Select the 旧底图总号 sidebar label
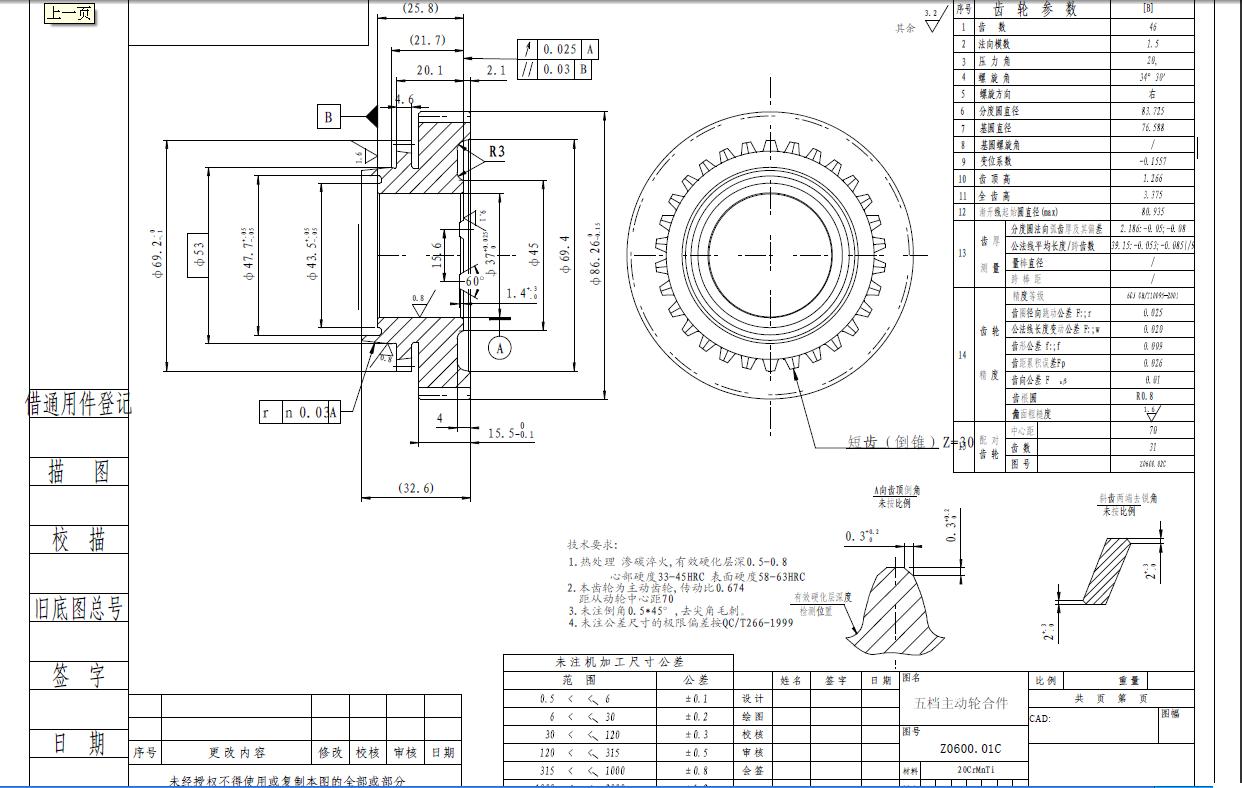This screenshot has width=1242, height=788. (x=79, y=608)
